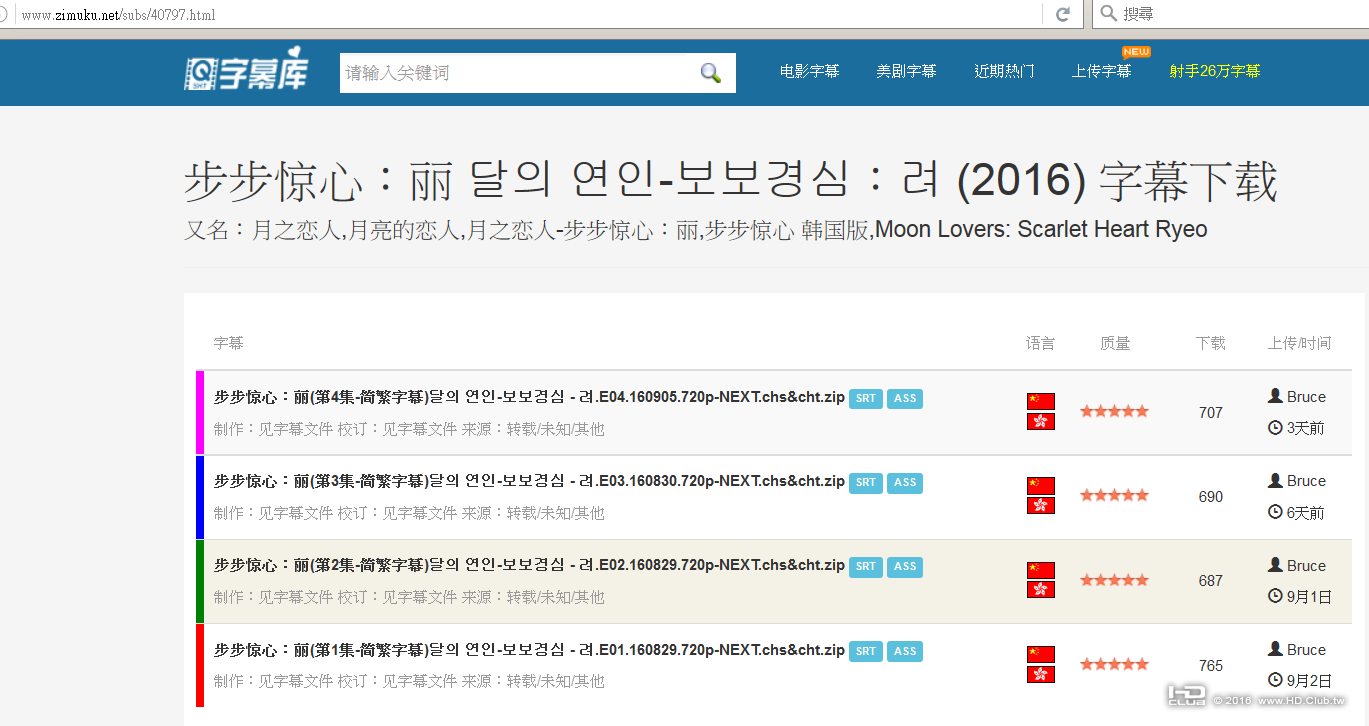This screenshot has width=1369, height=726.
Task: Open 射手26万字幕 link in navigation
Action: click(1215, 71)
